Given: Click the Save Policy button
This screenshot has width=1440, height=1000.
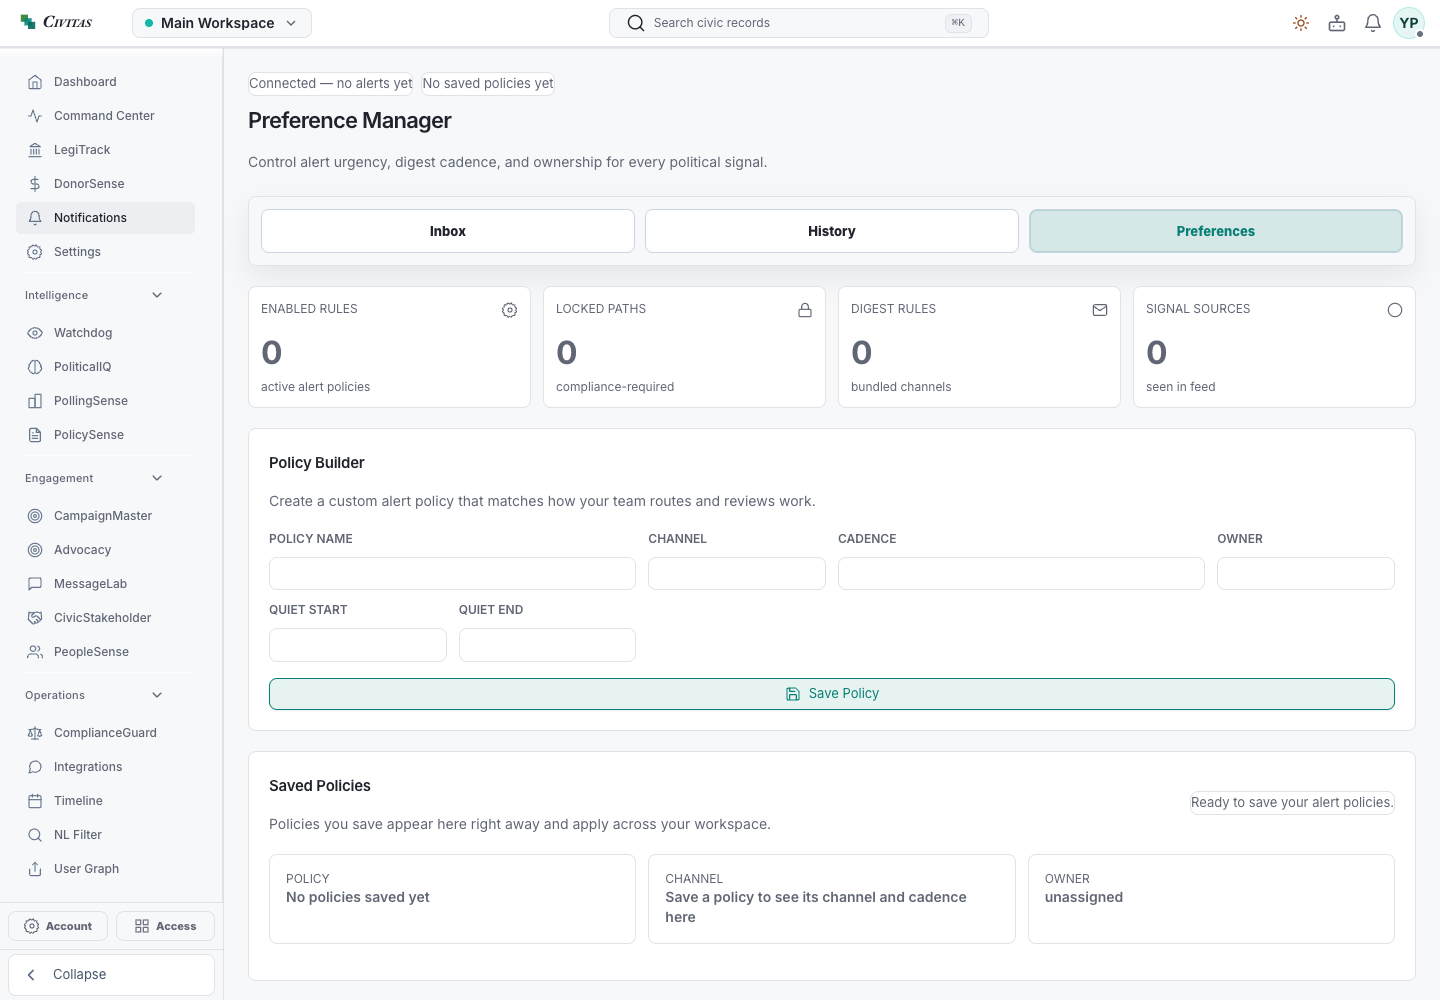Looking at the screenshot, I should pyautogui.click(x=832, y=694).
